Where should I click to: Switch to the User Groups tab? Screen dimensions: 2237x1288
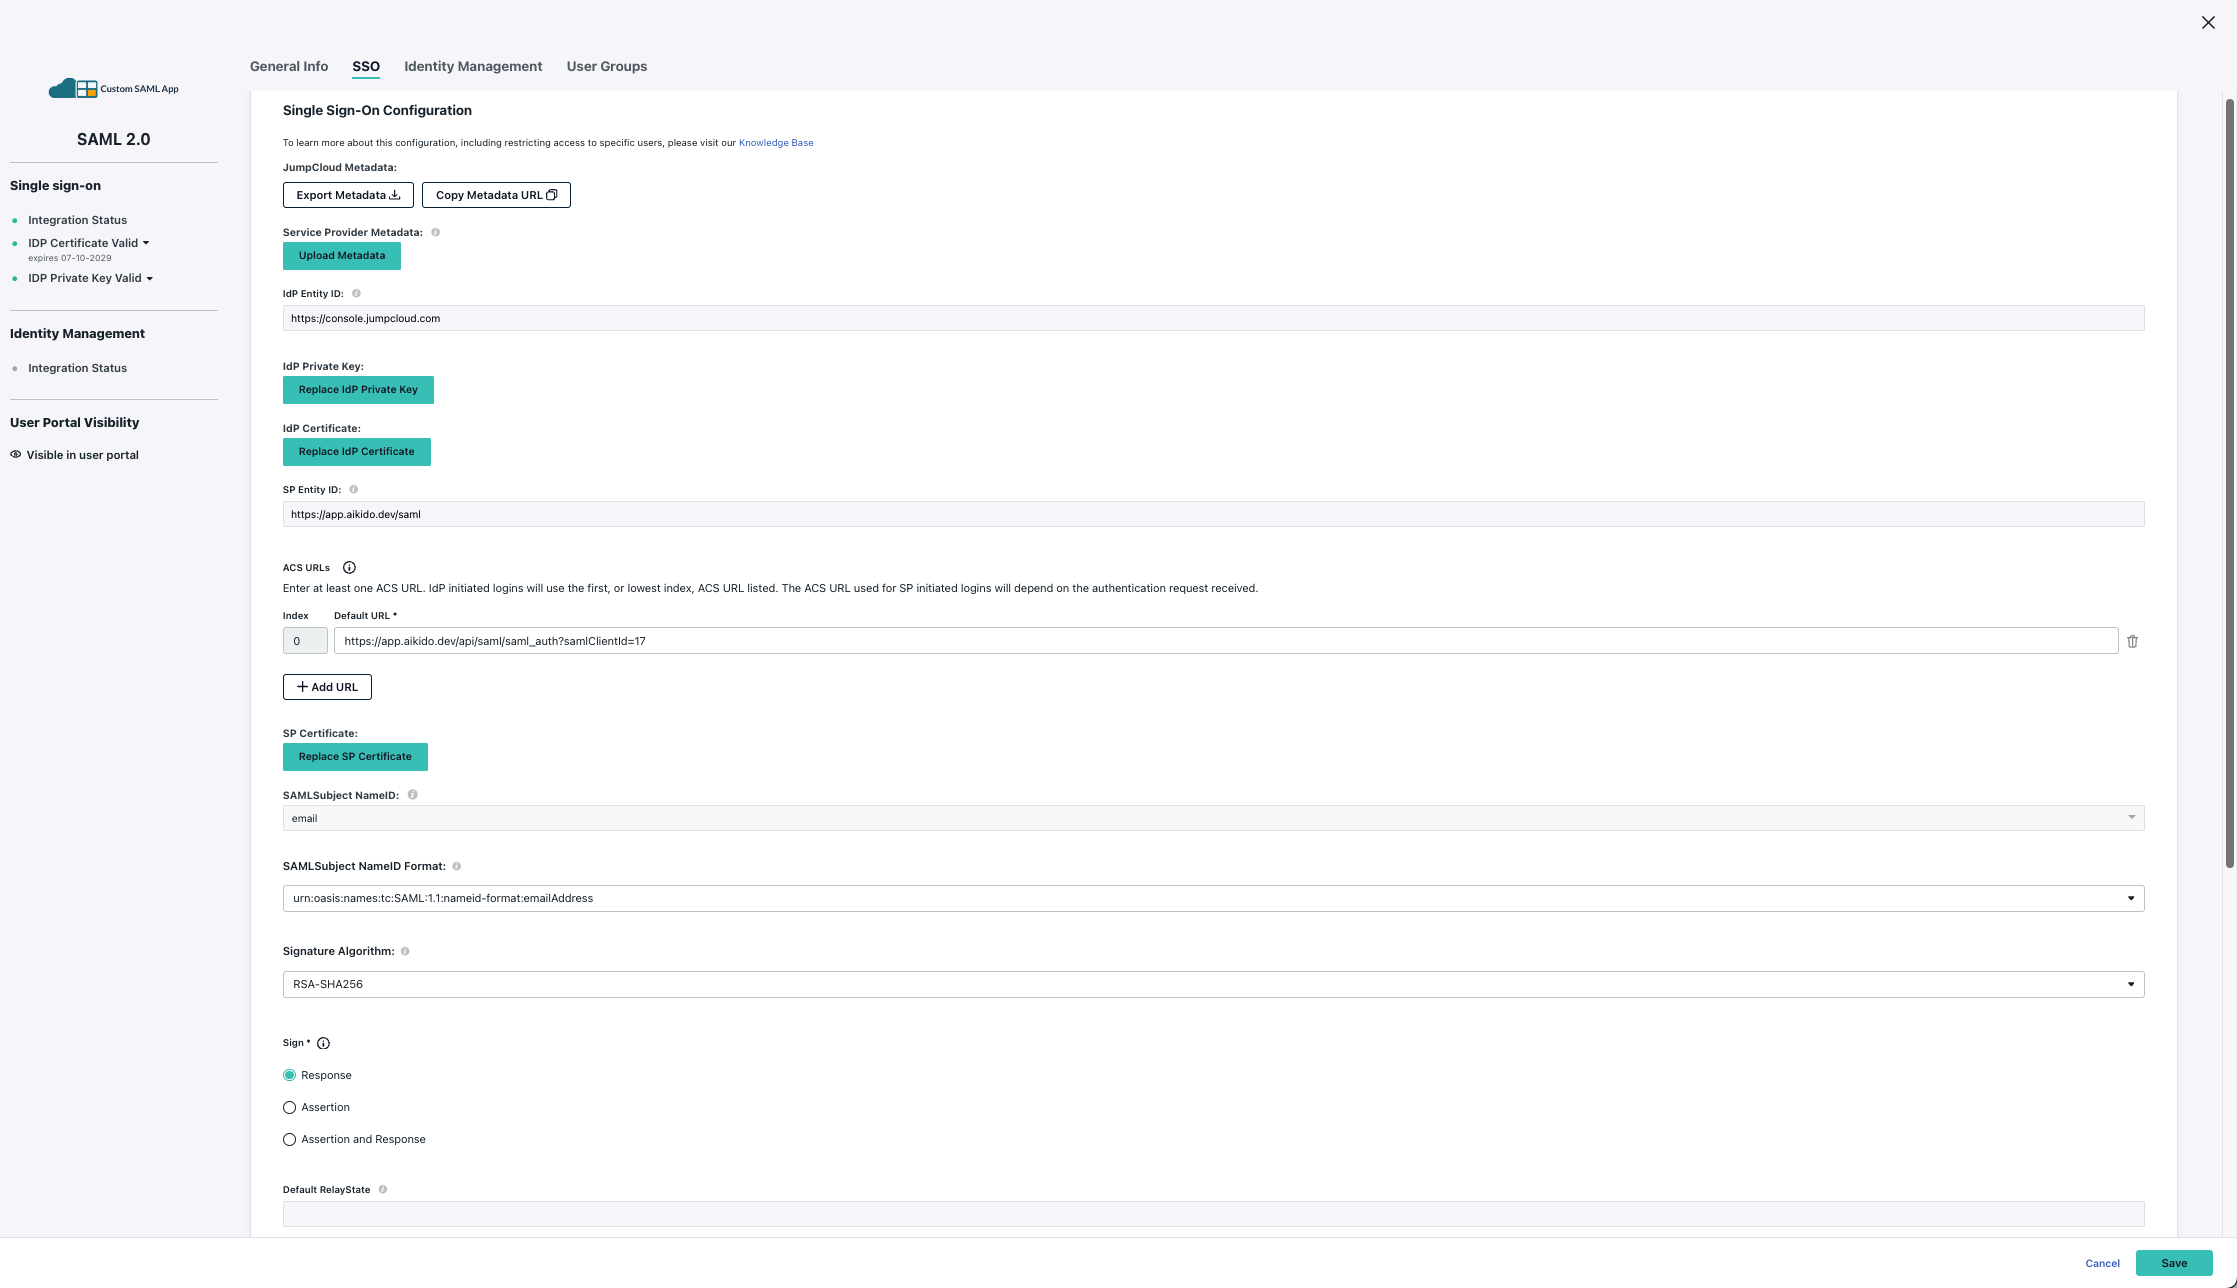click(x=607, y=66)
